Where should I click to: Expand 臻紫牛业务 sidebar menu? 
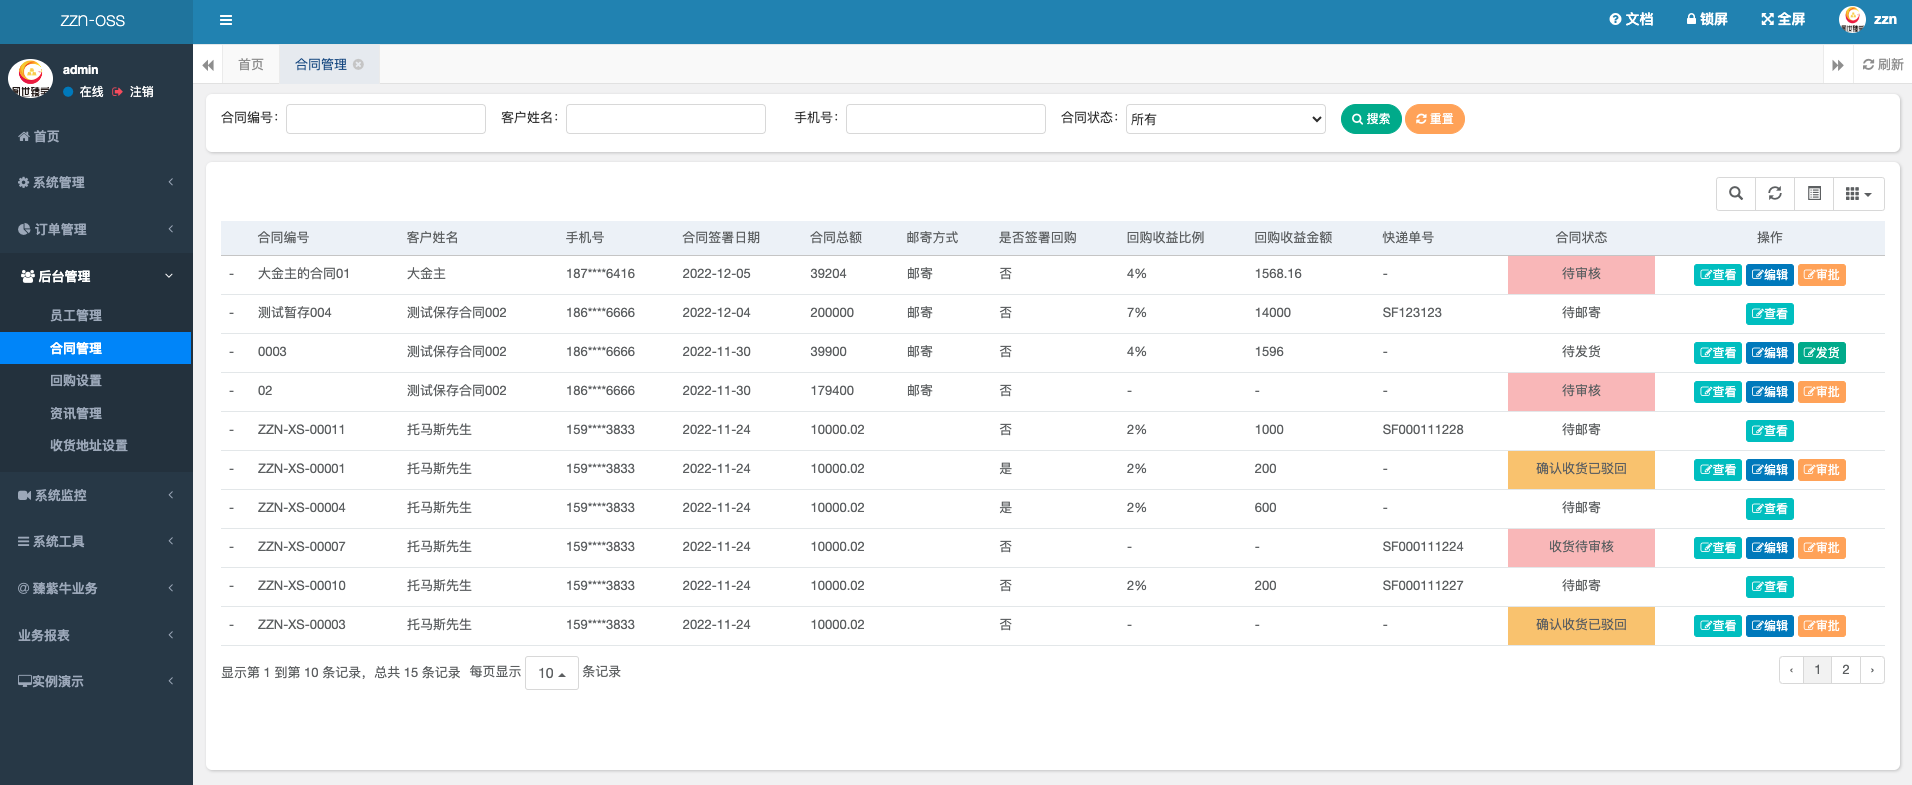96,588
